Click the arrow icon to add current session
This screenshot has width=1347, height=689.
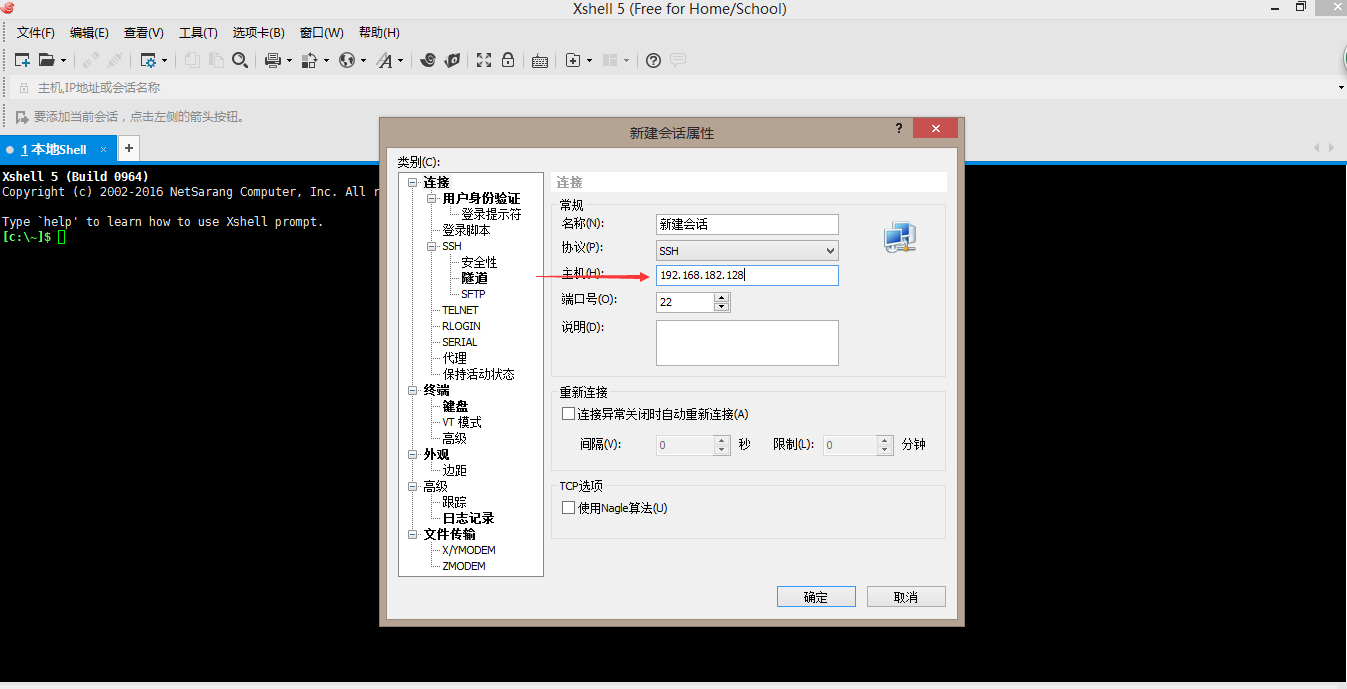point(21,116)
